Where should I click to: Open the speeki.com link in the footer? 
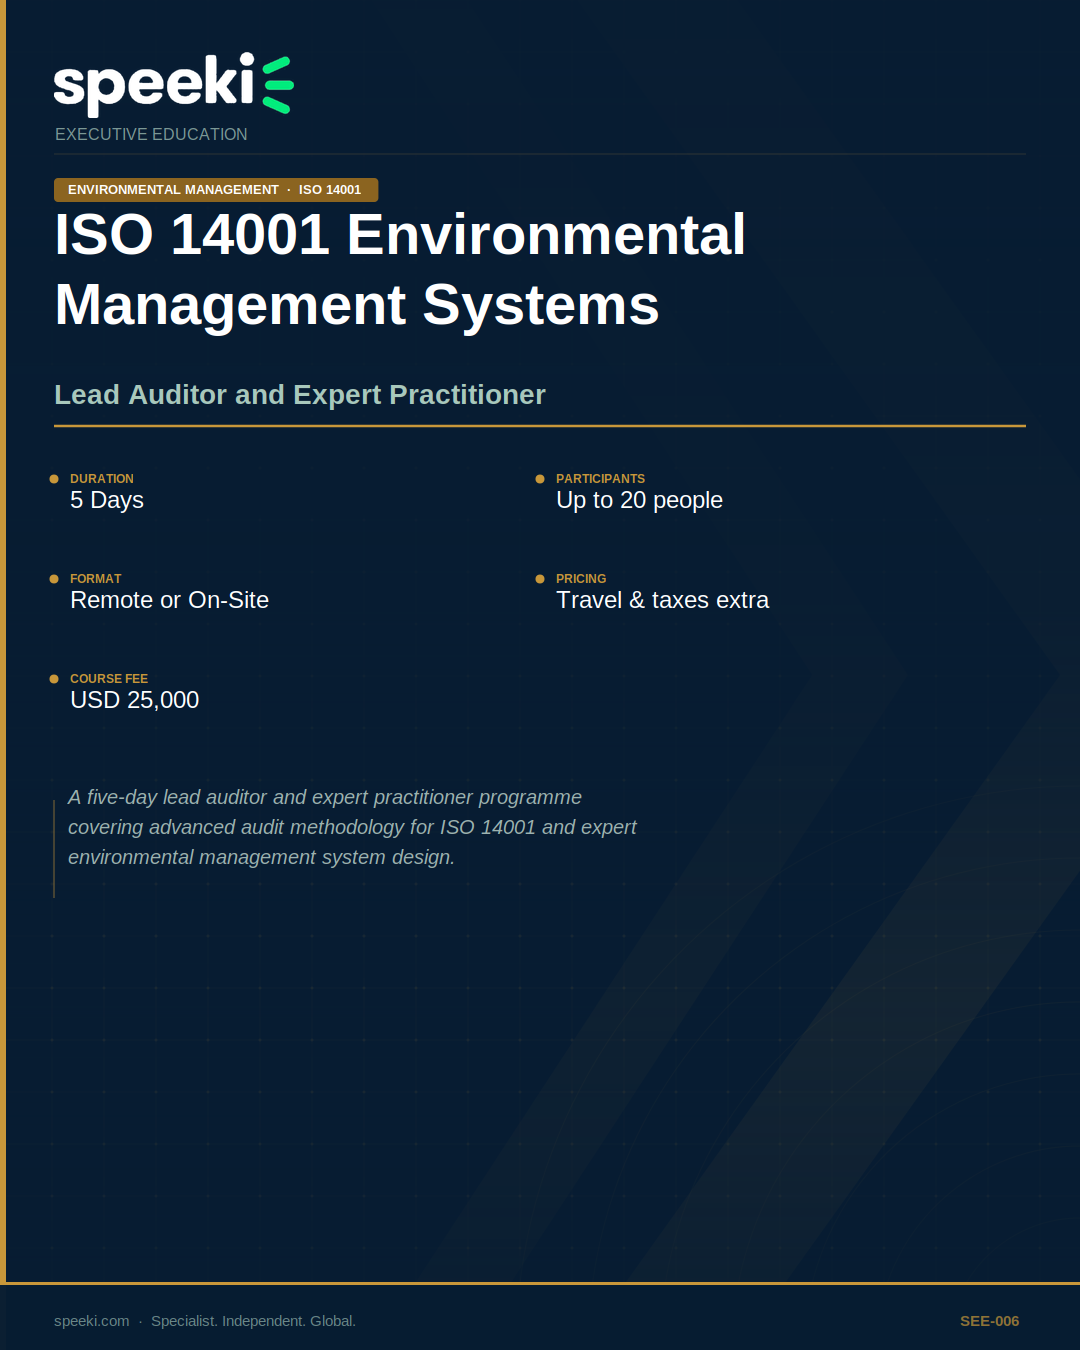pos(90,1320)
